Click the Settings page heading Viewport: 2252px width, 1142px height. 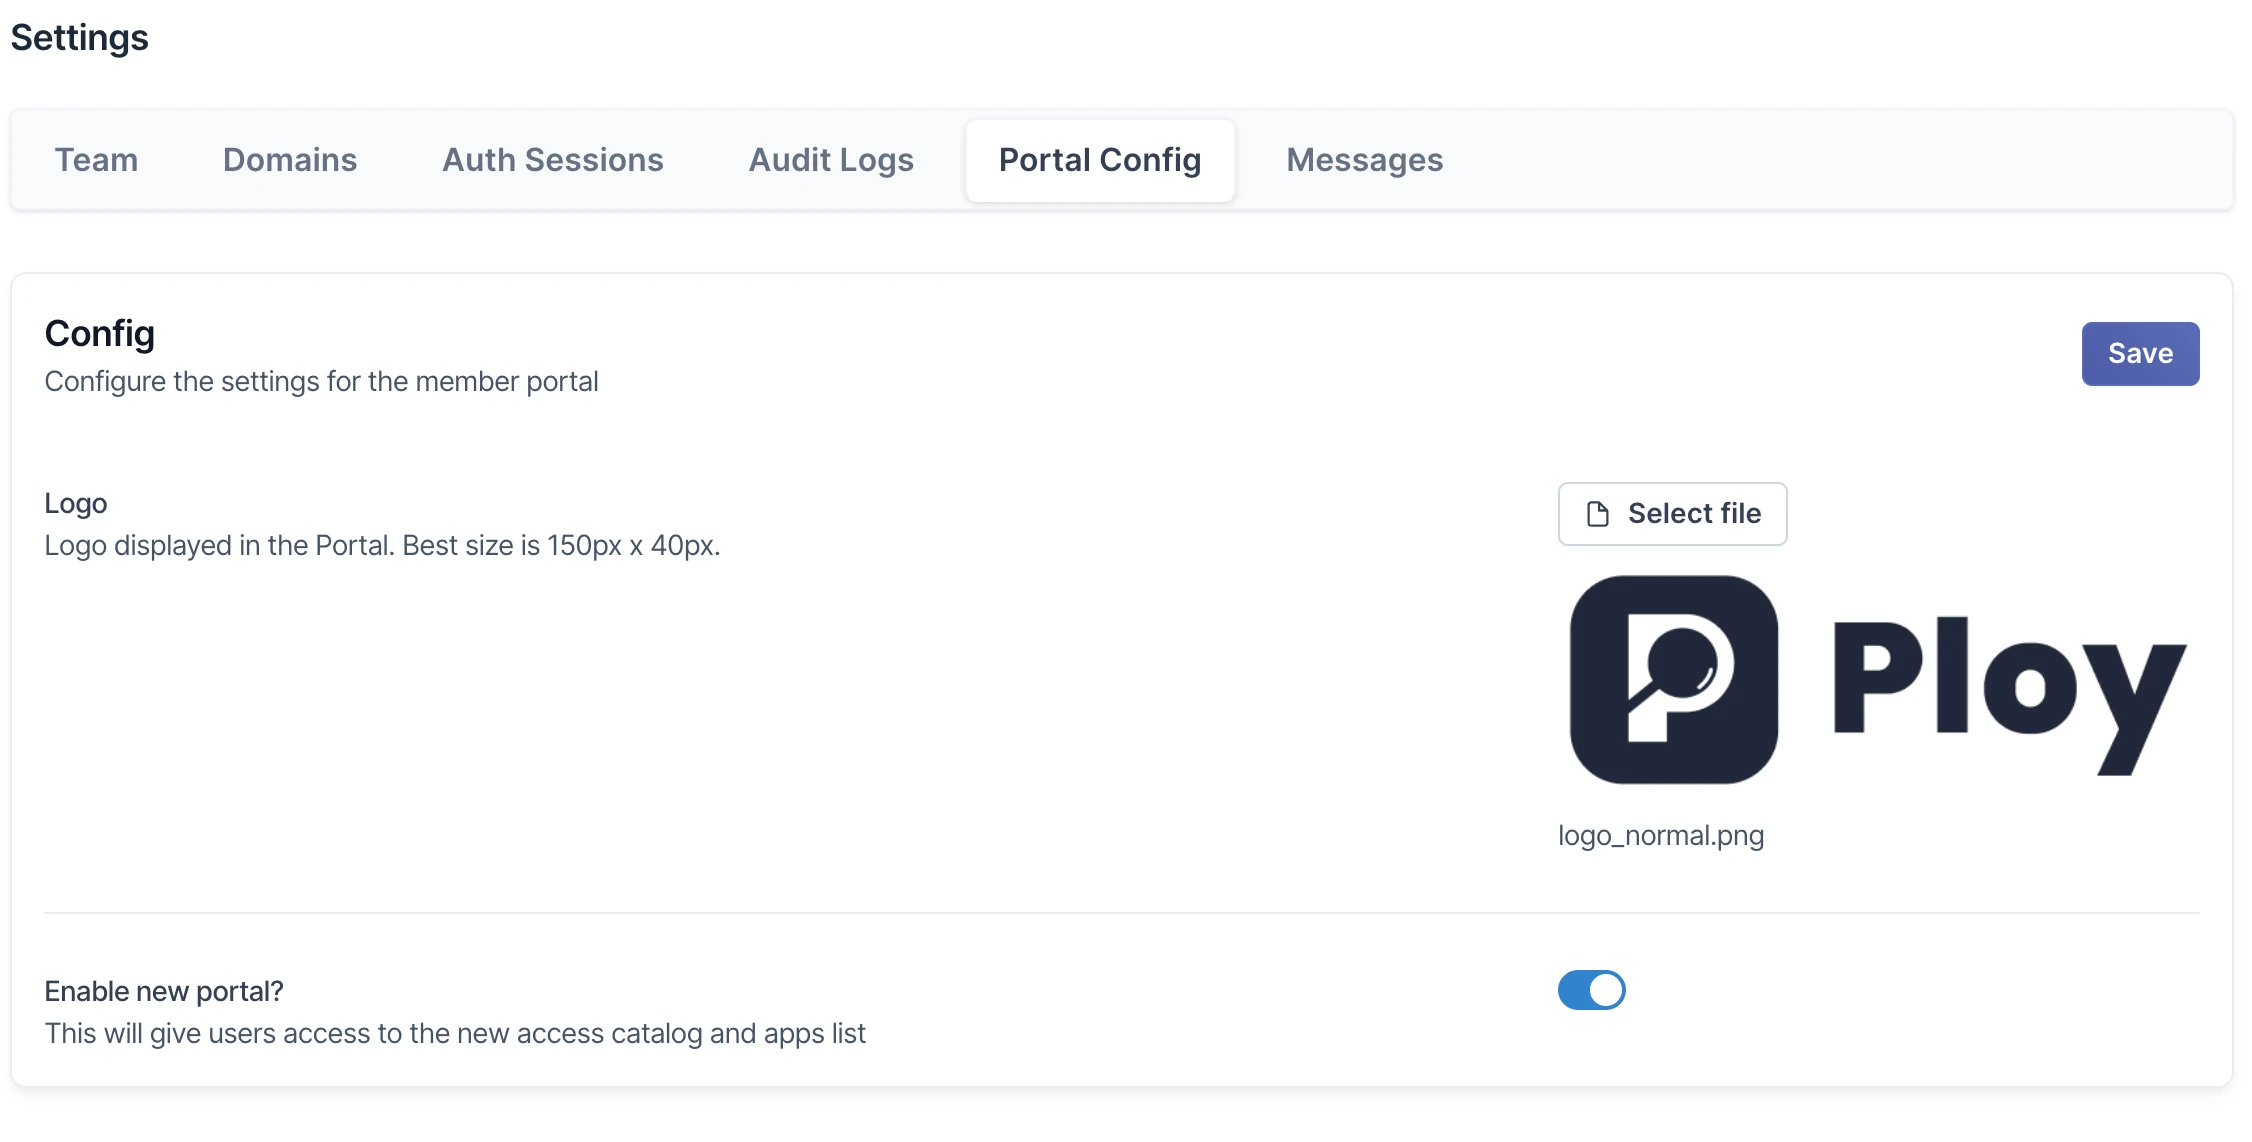[x=80, y=38]
